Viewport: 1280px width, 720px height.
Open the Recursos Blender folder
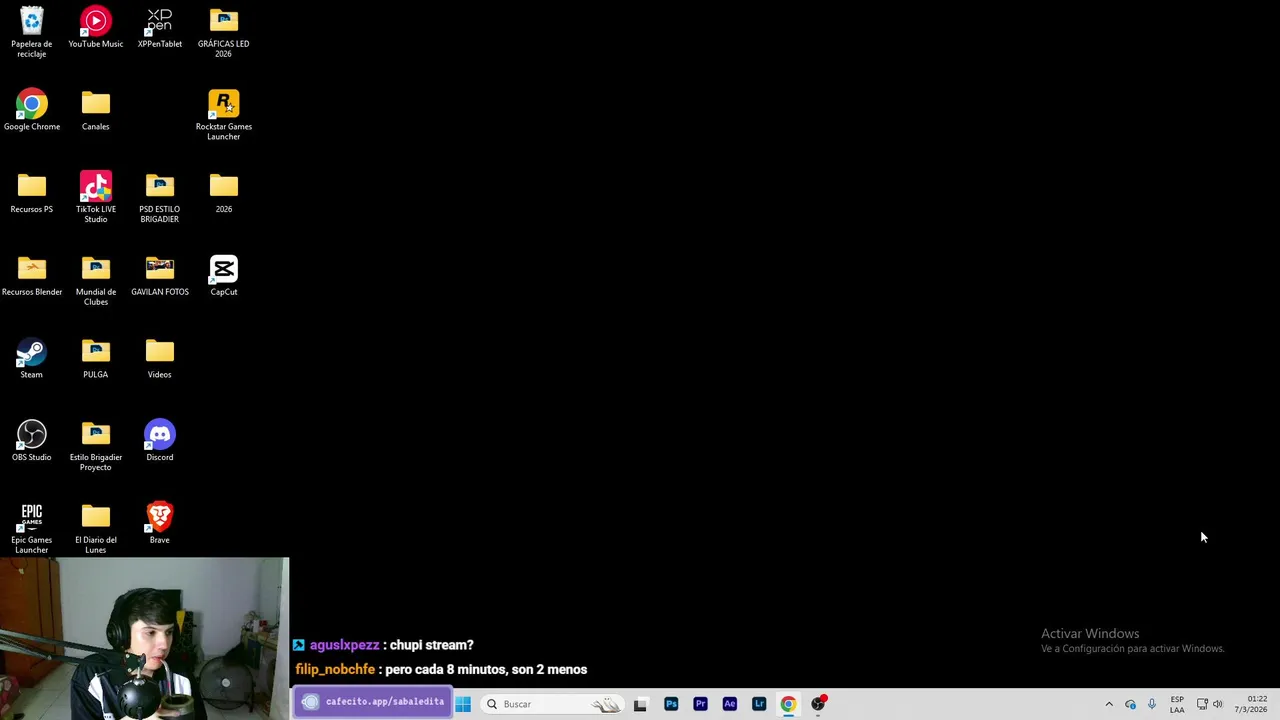[31, 276]
